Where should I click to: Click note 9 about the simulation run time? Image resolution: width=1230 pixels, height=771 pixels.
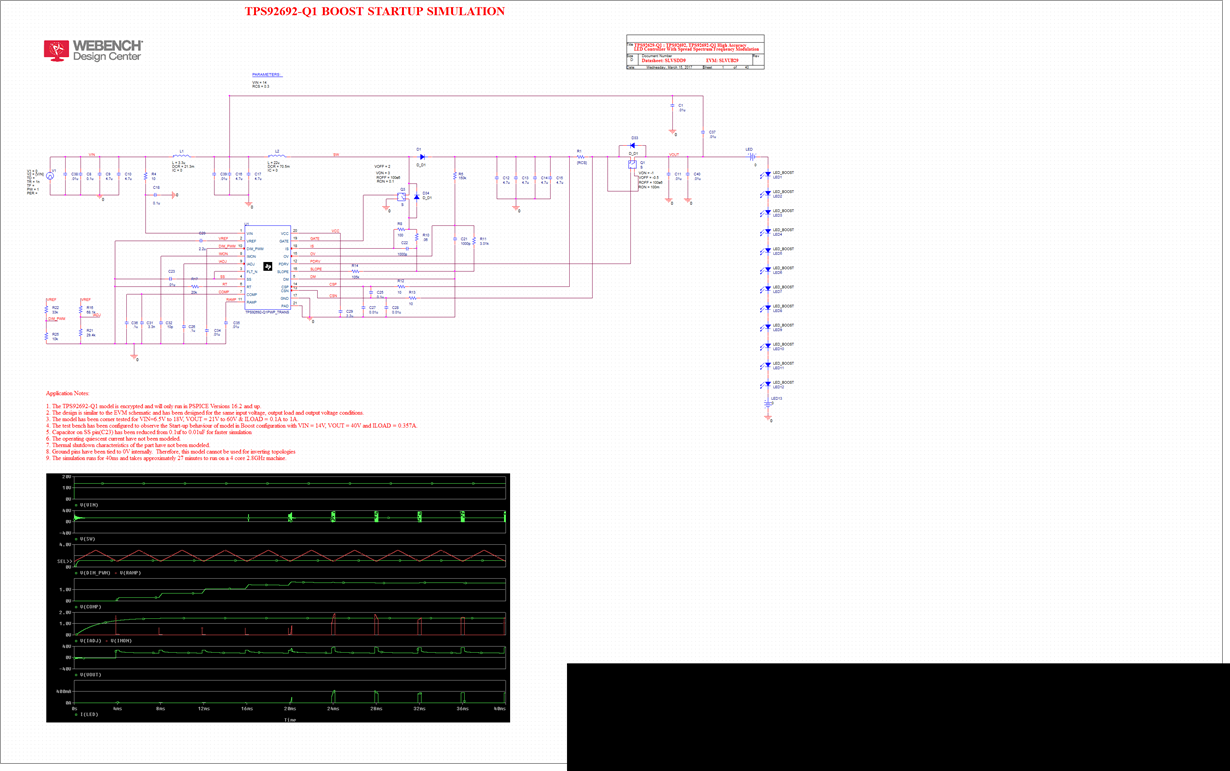[x=166, y=458]
